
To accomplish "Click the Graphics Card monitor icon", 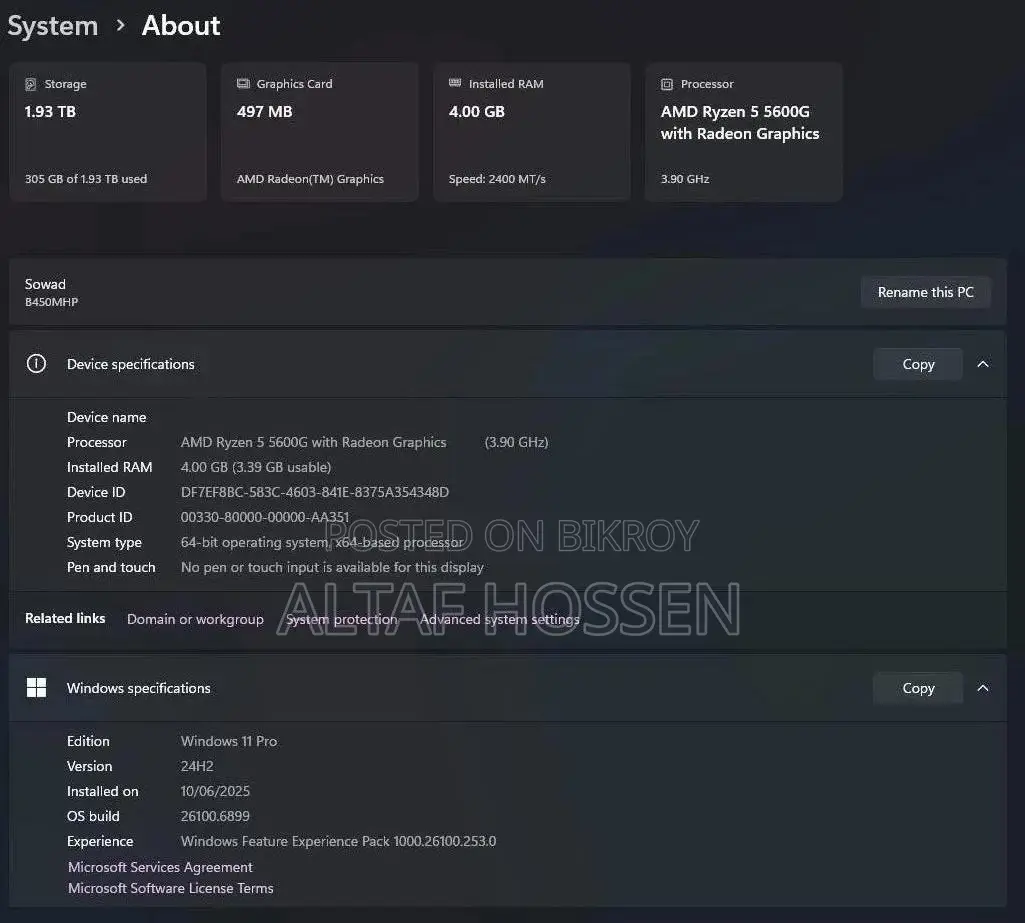I will (x=243, y=83).
